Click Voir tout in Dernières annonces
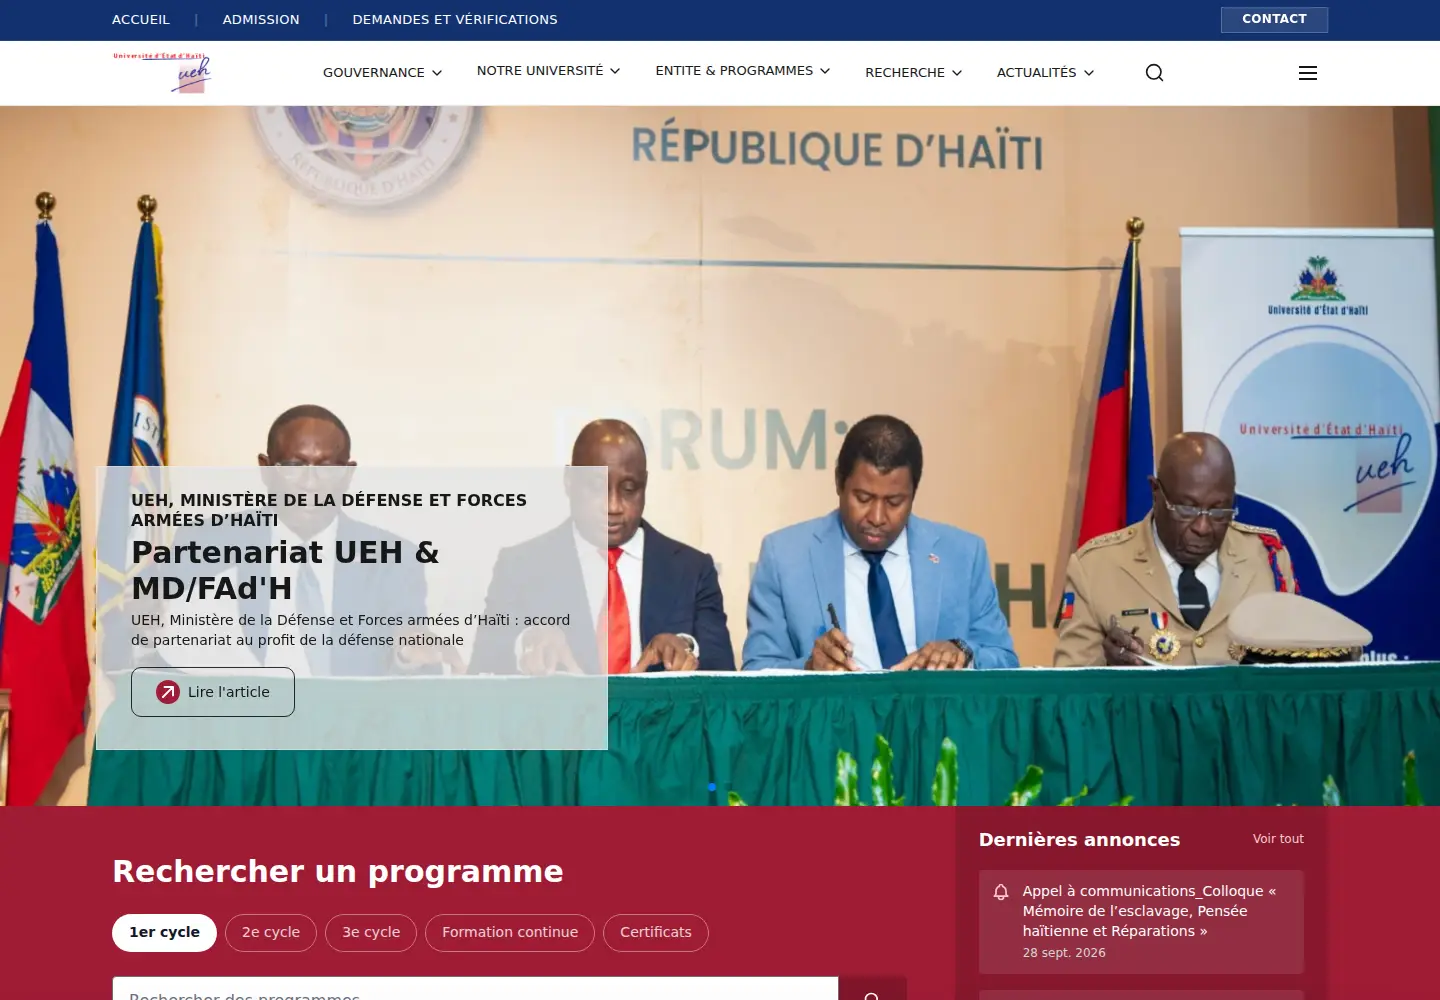 tap(1278, 839)
